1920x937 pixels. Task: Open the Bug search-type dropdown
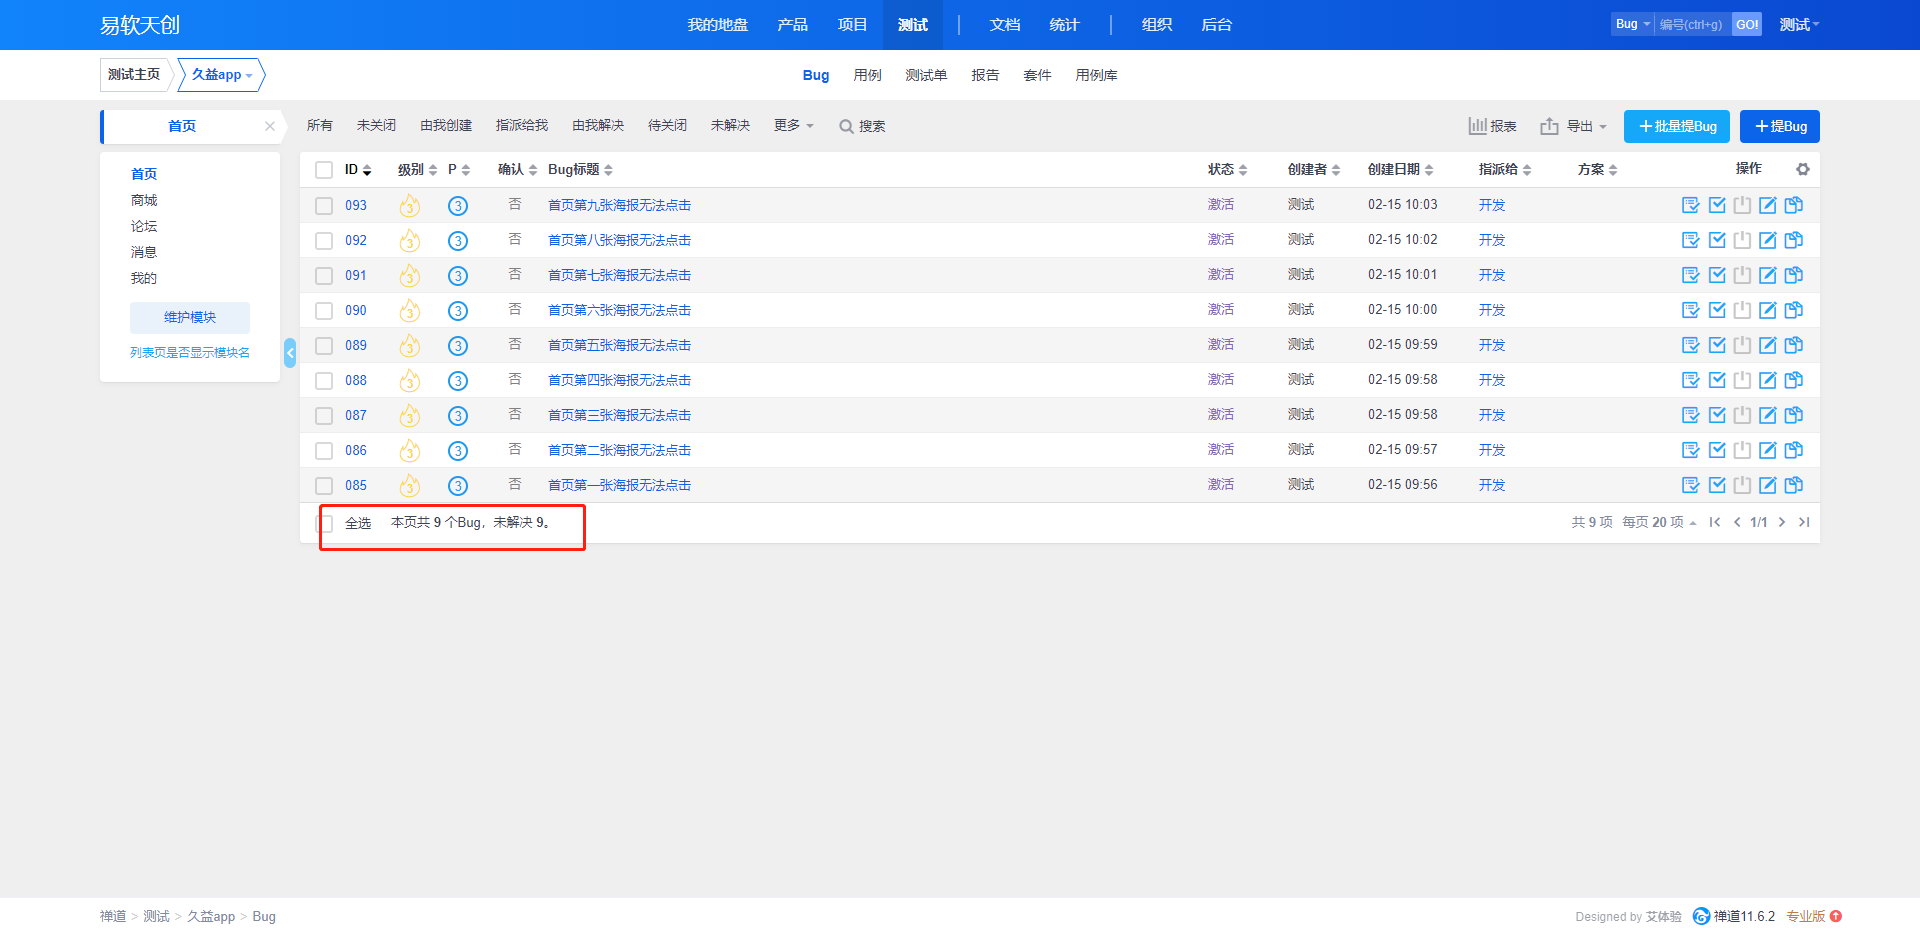pos(1633,24)
